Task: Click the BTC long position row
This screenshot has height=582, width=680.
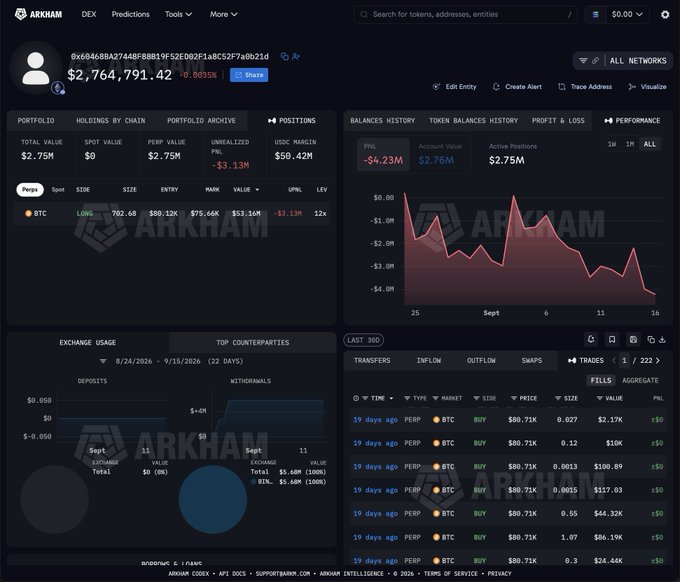Action: [x=171, y=213]
